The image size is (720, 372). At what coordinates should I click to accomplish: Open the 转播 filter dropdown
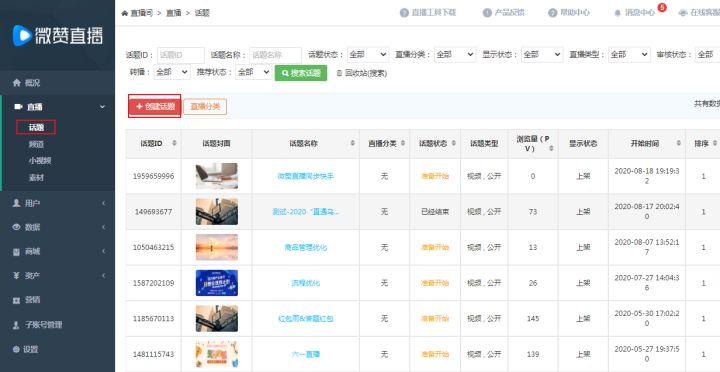[x=172, y=72]
